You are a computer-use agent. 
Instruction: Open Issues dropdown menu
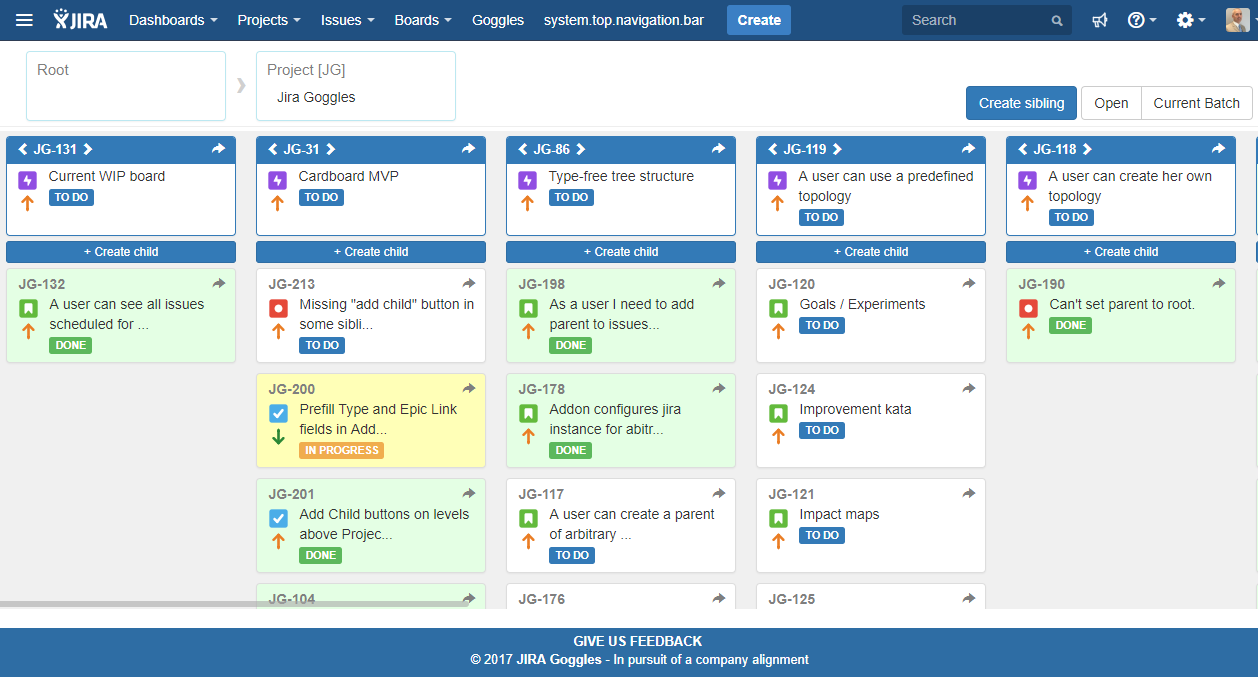click(x=348, y=20)
